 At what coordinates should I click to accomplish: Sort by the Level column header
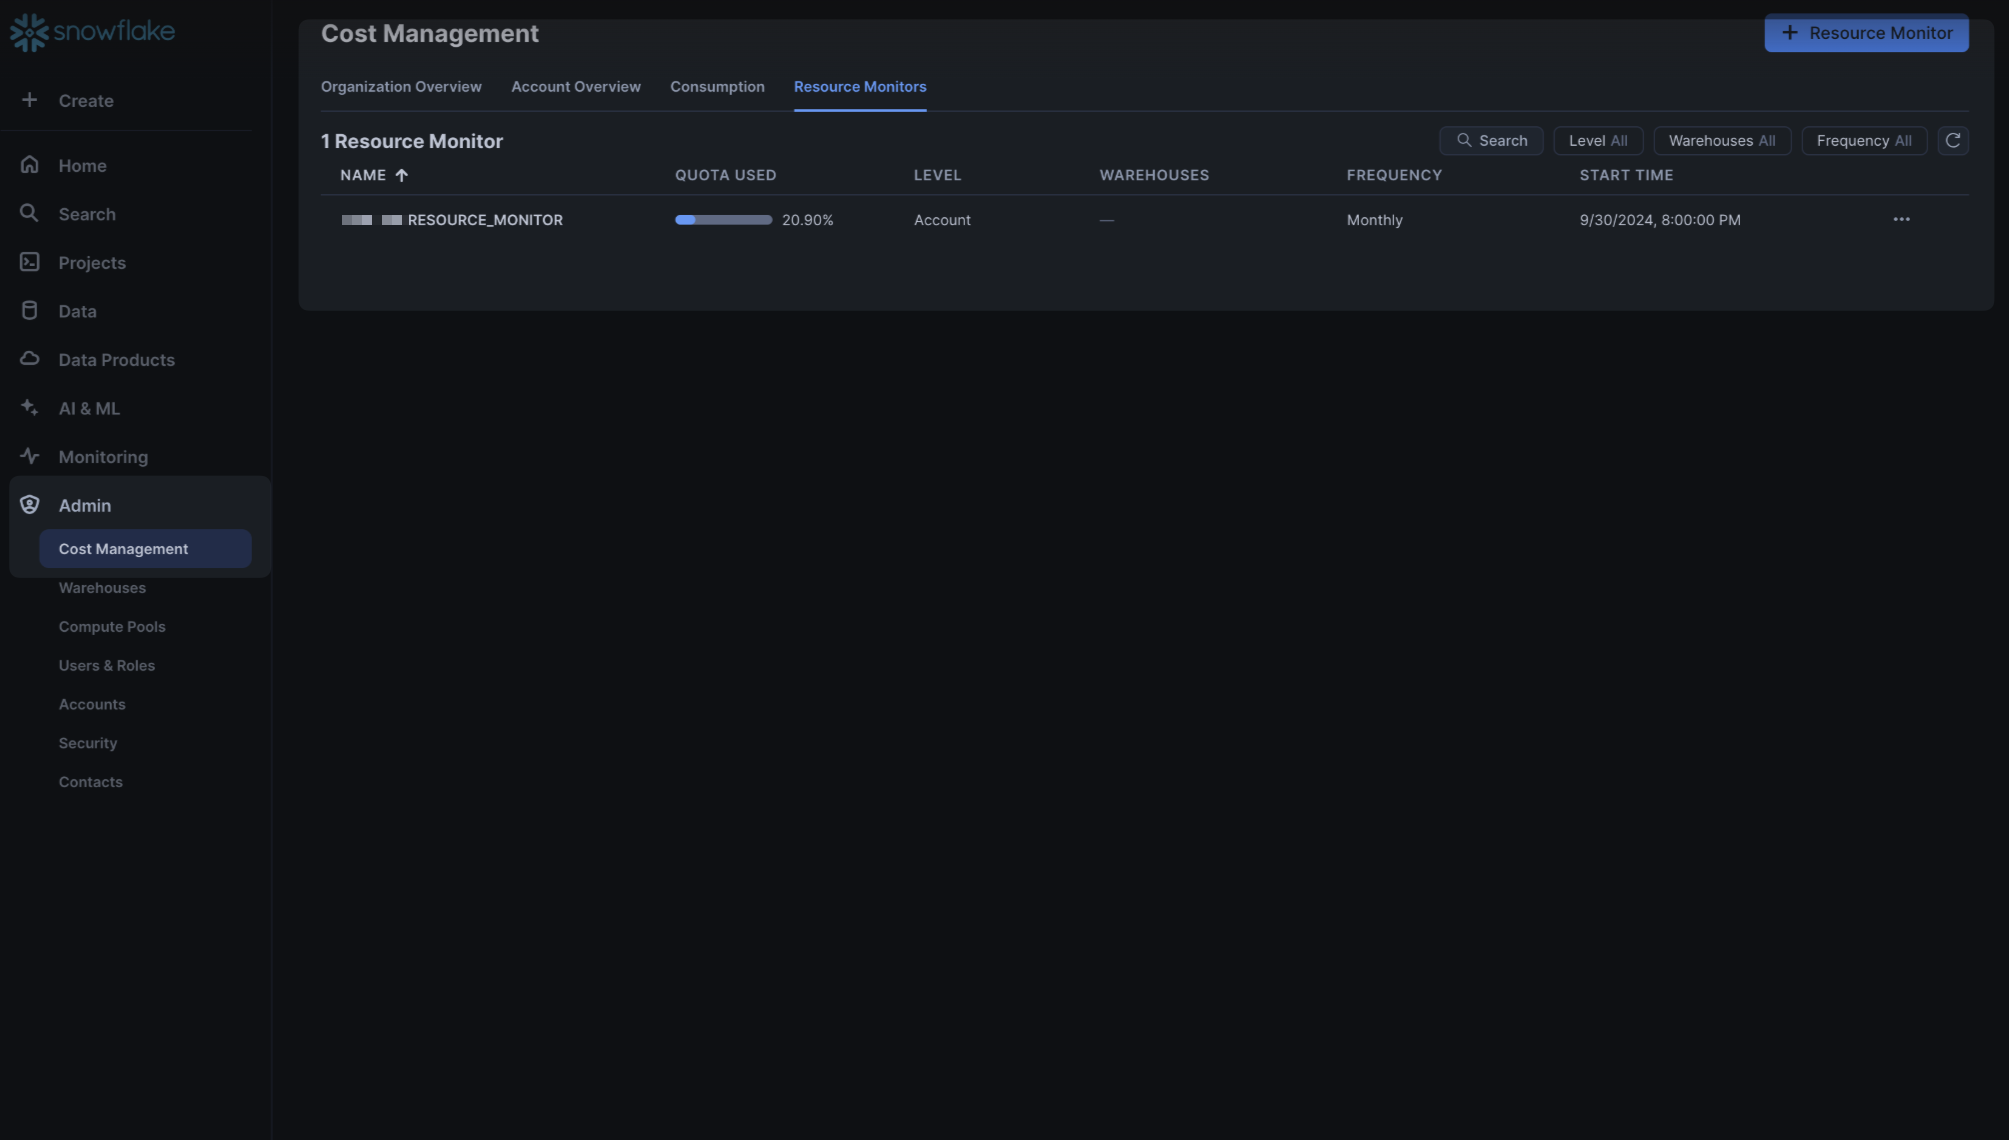[x=937, y=175]
